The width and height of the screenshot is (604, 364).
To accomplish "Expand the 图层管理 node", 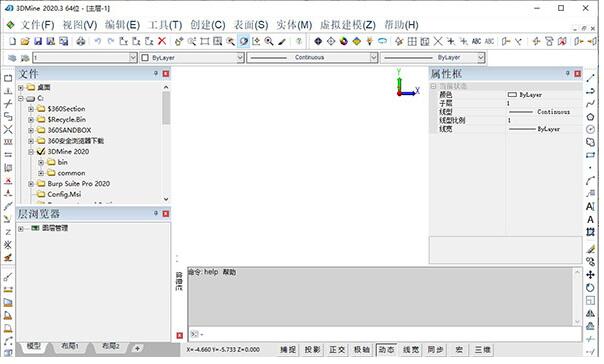I will pyautogui.click(x=21, y=228).
